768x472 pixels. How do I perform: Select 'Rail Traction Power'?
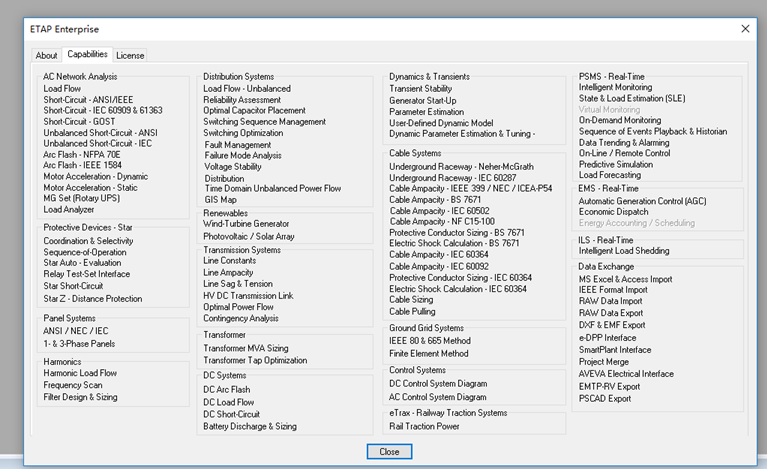[x=424, y=426]
